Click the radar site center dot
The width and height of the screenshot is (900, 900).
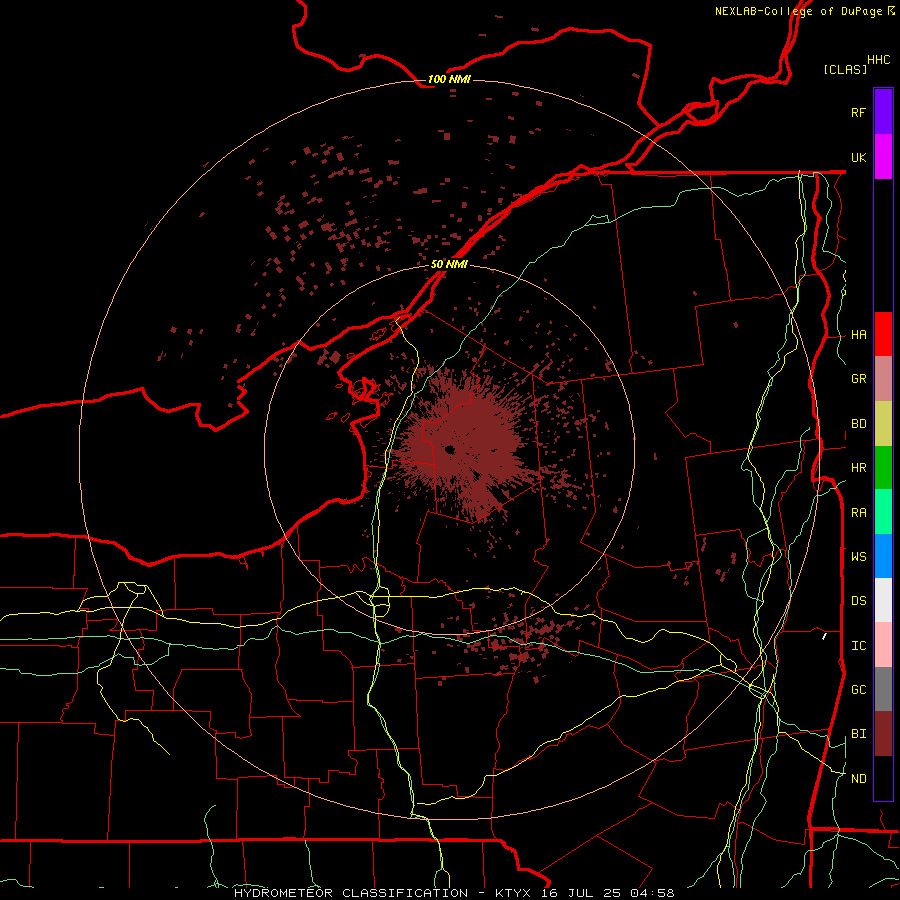(449, 449)
